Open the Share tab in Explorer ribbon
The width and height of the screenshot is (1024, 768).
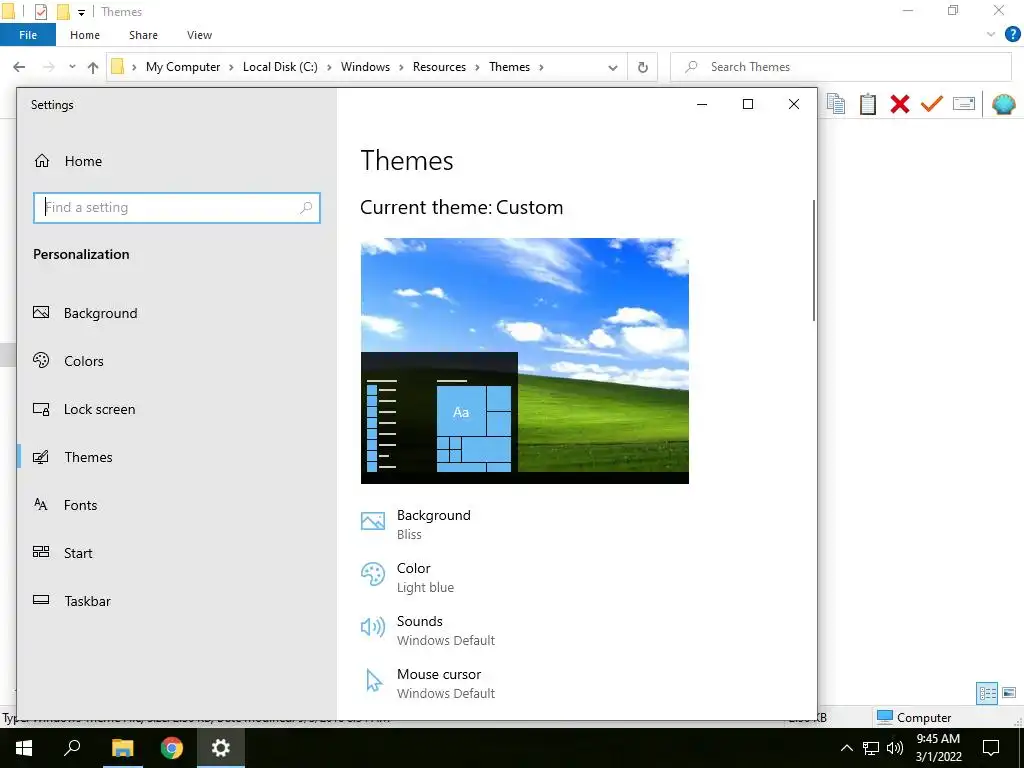tap(143, 35)
